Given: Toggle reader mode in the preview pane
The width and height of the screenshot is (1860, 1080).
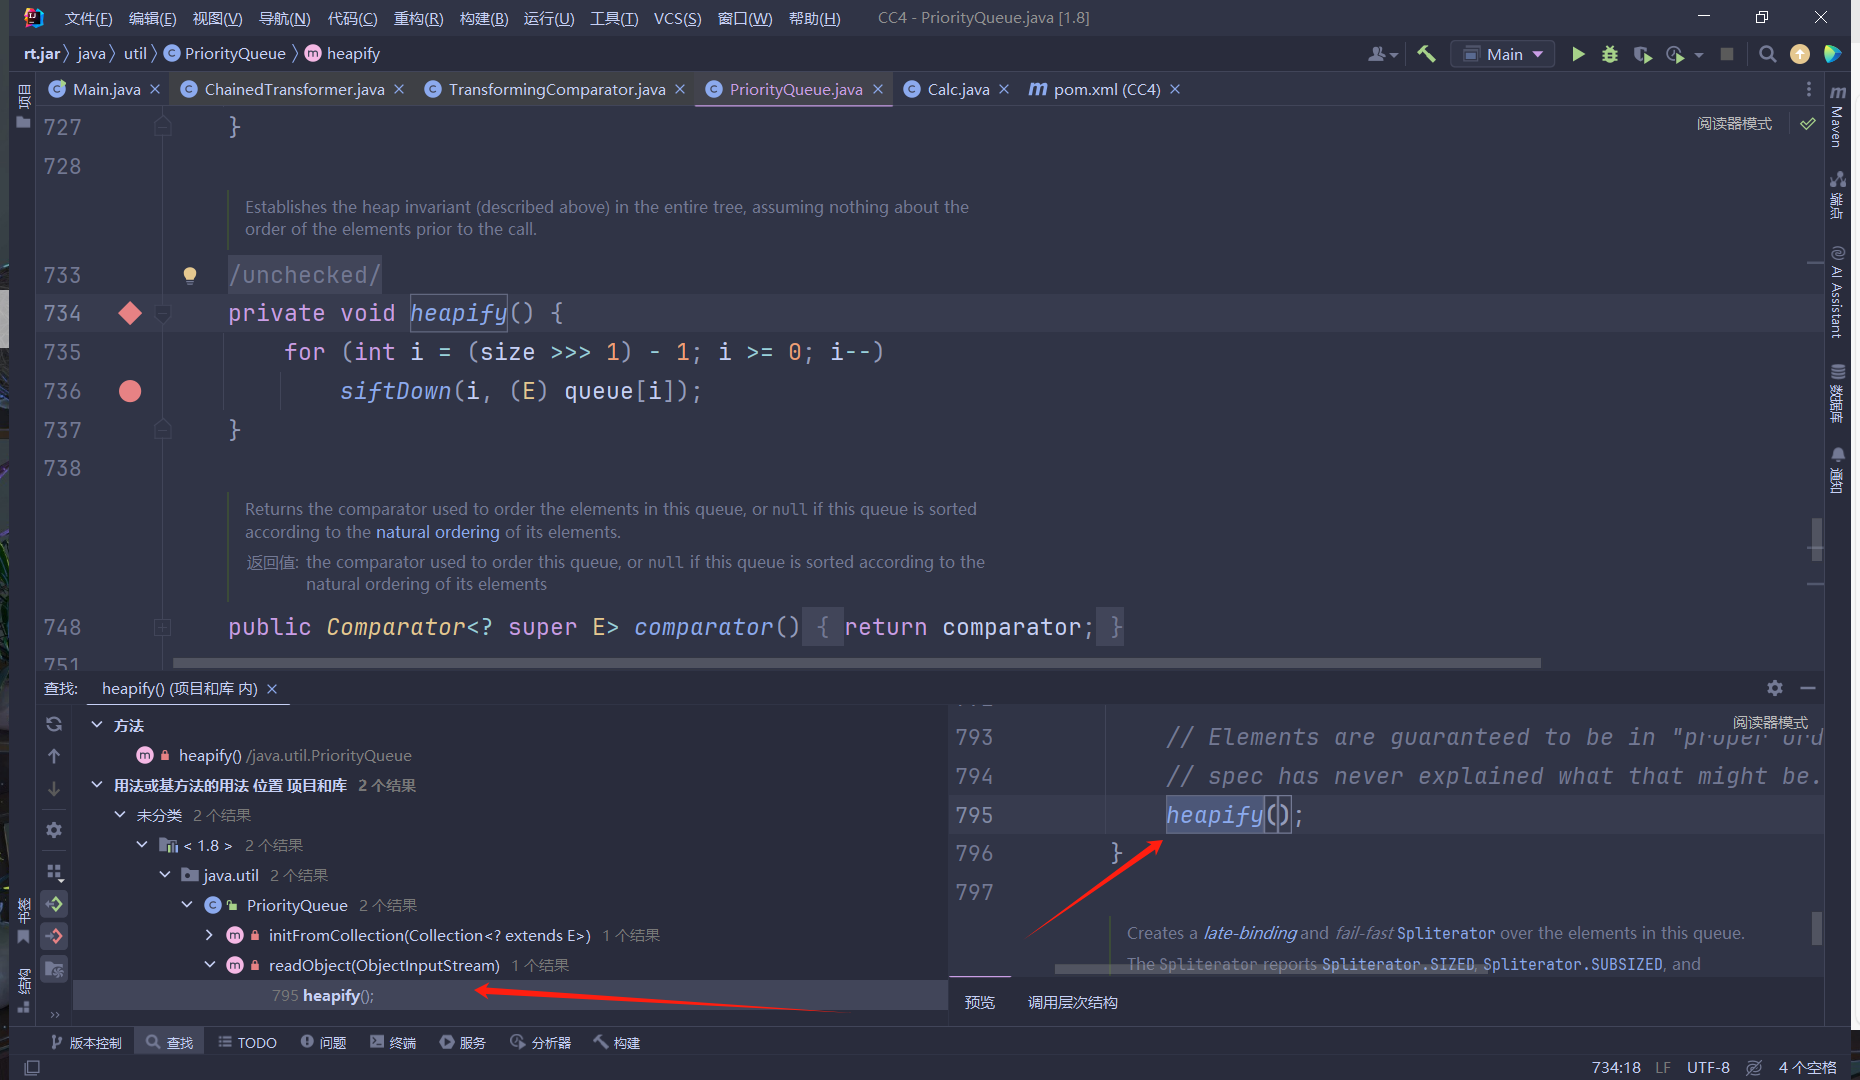Looking at the screenshot, I should [x=1770, y=722].
